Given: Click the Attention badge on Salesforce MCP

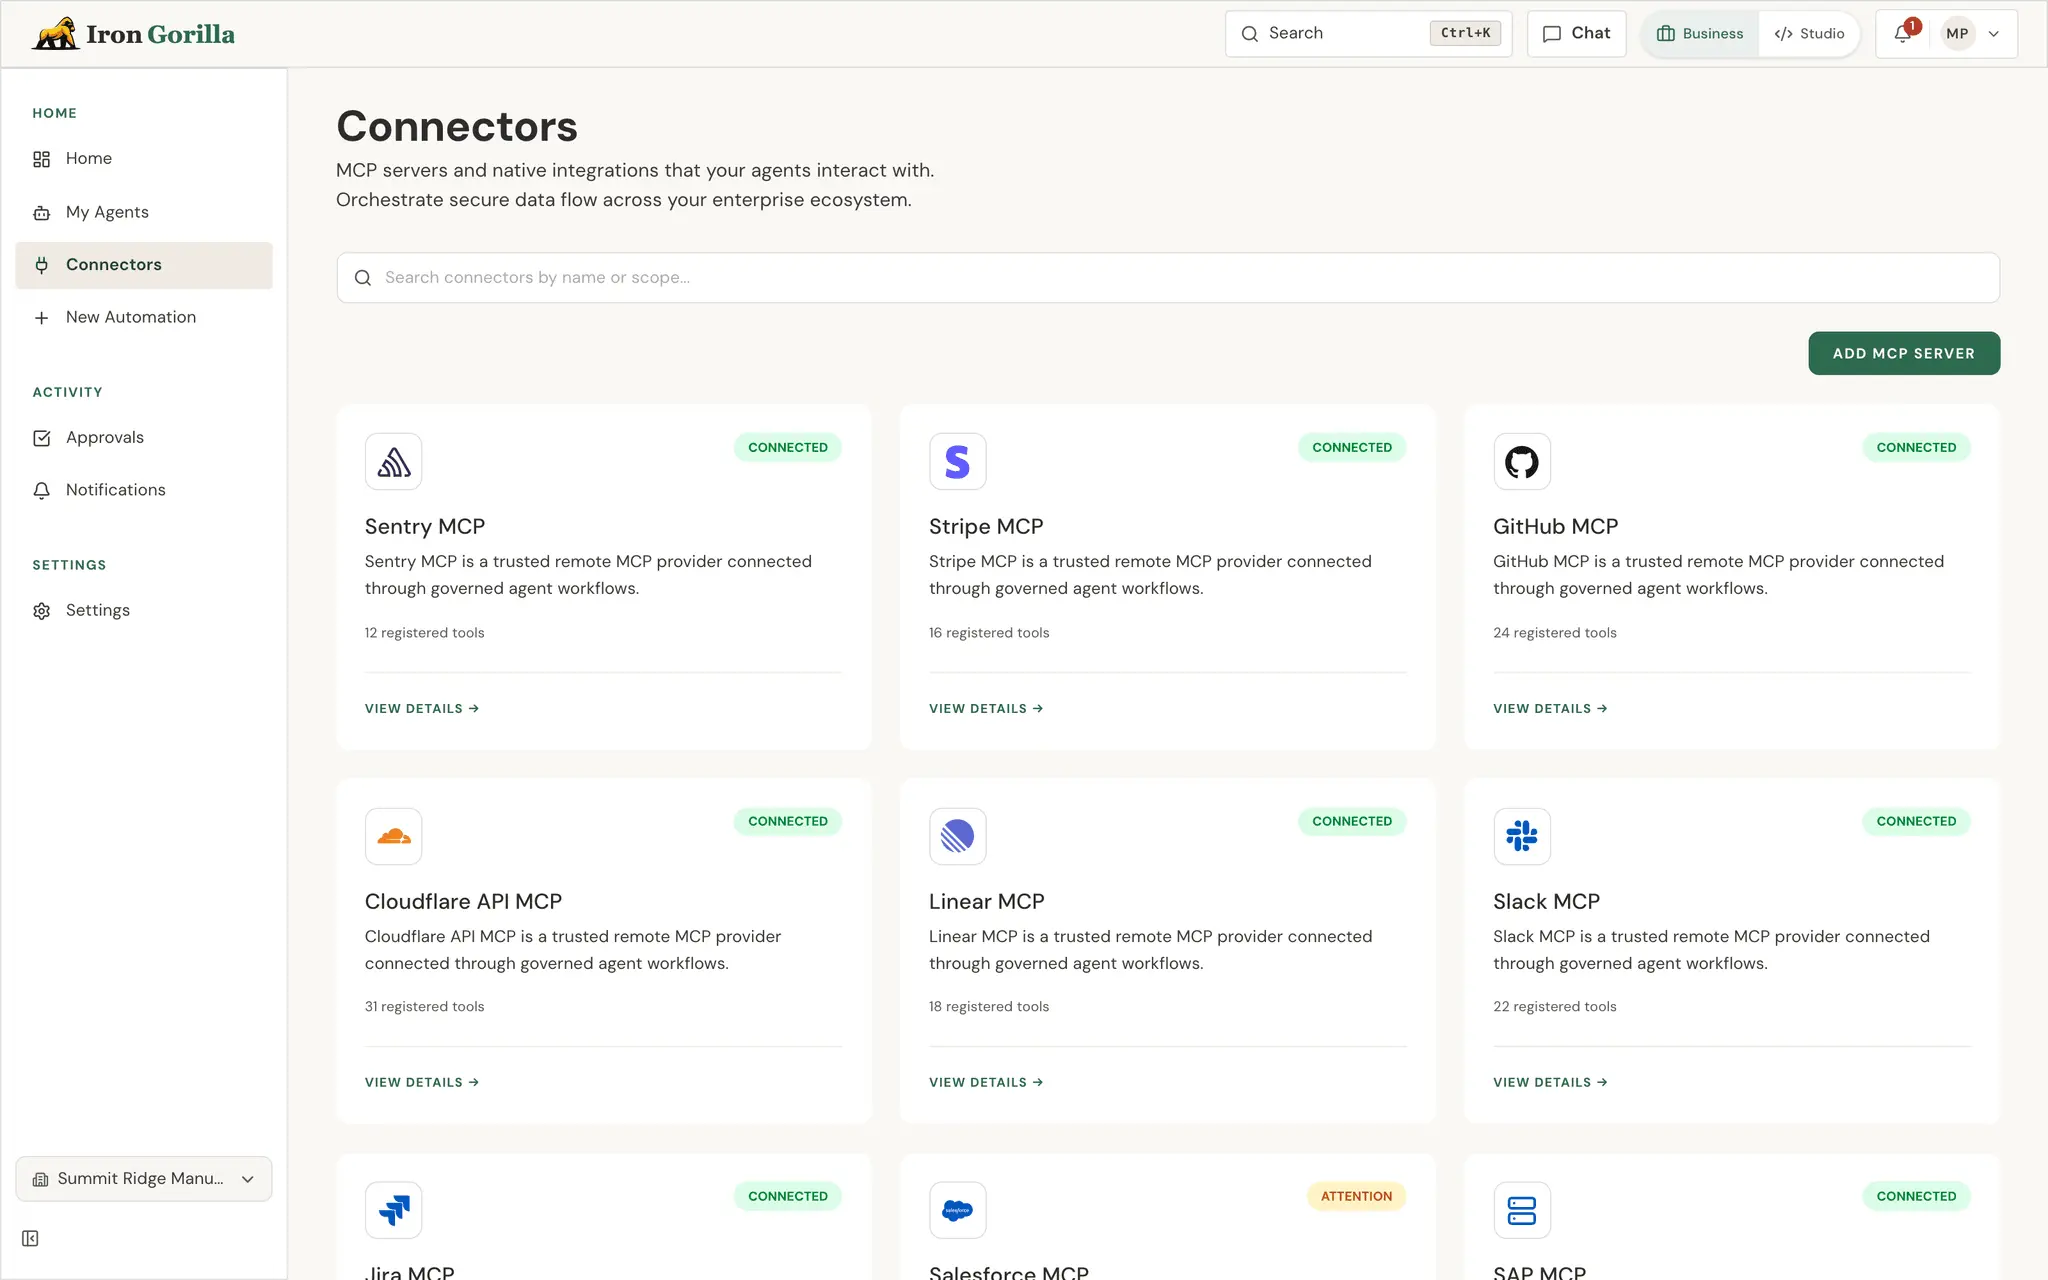Looking at the screenshot, I should (x=1356, y=1196).
